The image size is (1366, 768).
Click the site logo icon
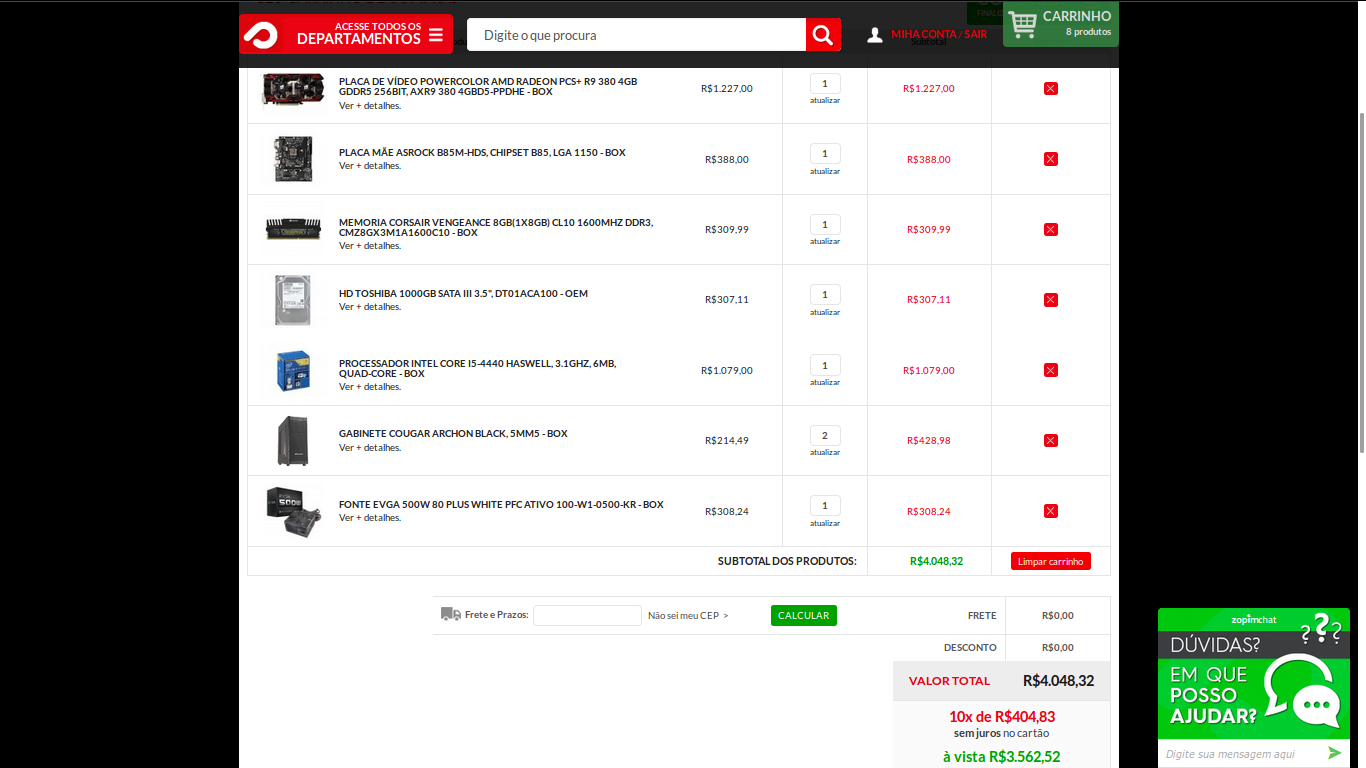260,35
